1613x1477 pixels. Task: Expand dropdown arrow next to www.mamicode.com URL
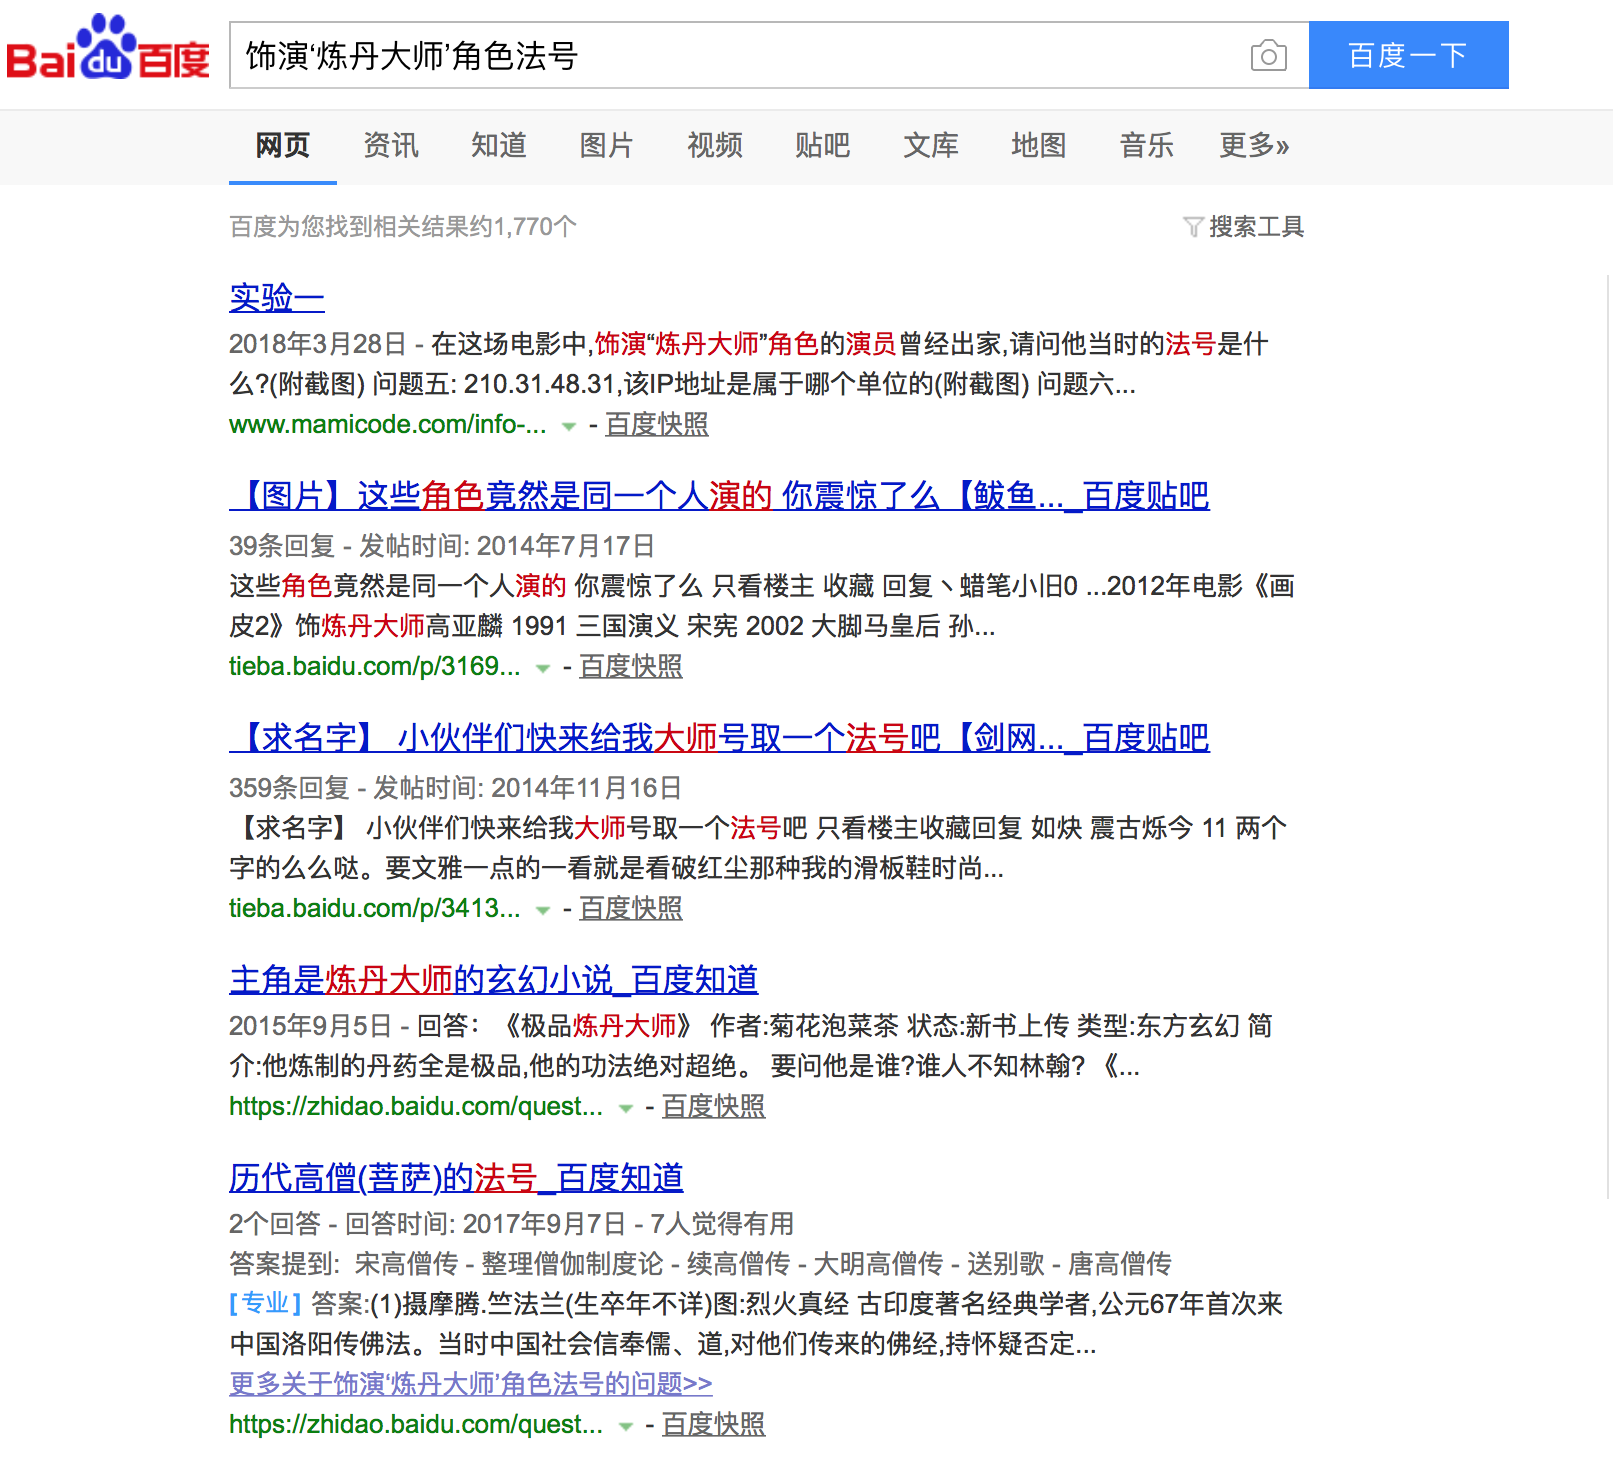coord(569,426)
